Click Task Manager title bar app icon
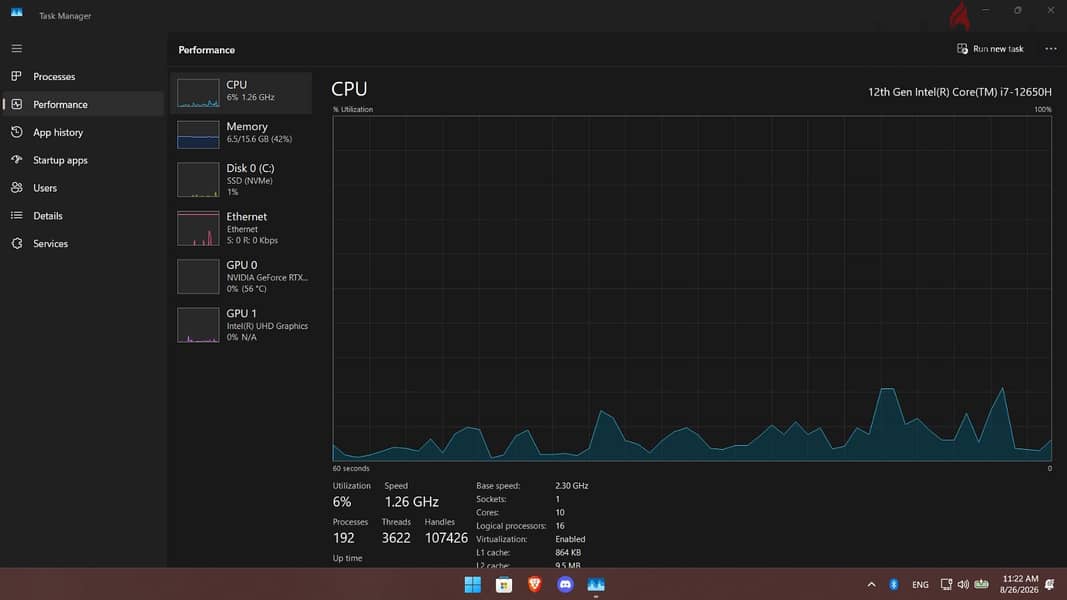1067x600 pixels. 16,13
